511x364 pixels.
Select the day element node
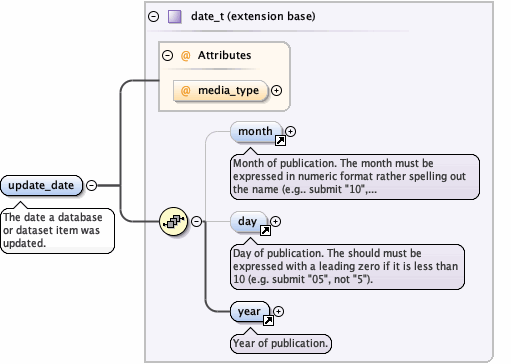248,222
